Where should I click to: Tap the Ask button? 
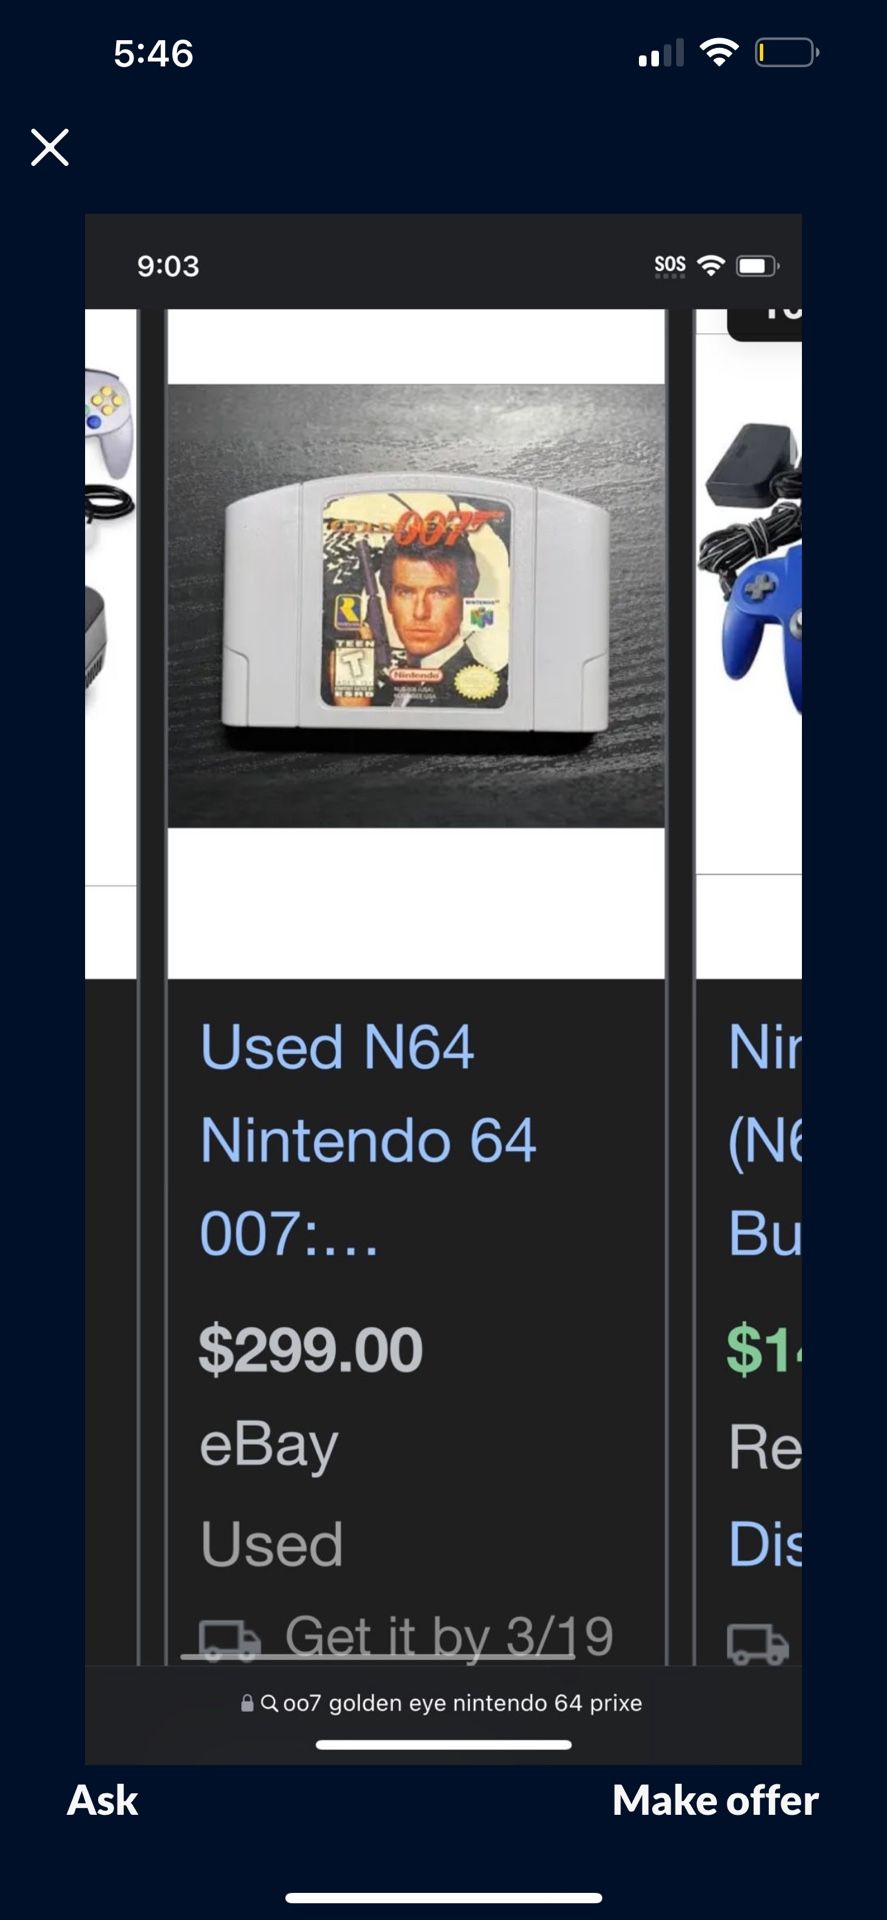[x=102, y=1800]
